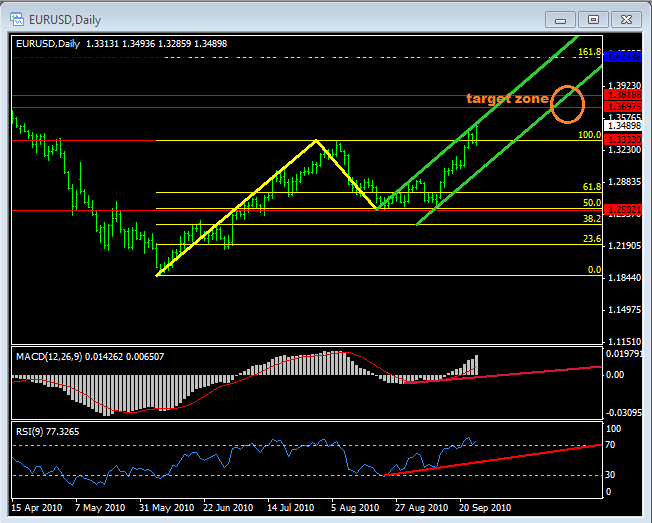Click the red 1.25821 price tag

622,209
